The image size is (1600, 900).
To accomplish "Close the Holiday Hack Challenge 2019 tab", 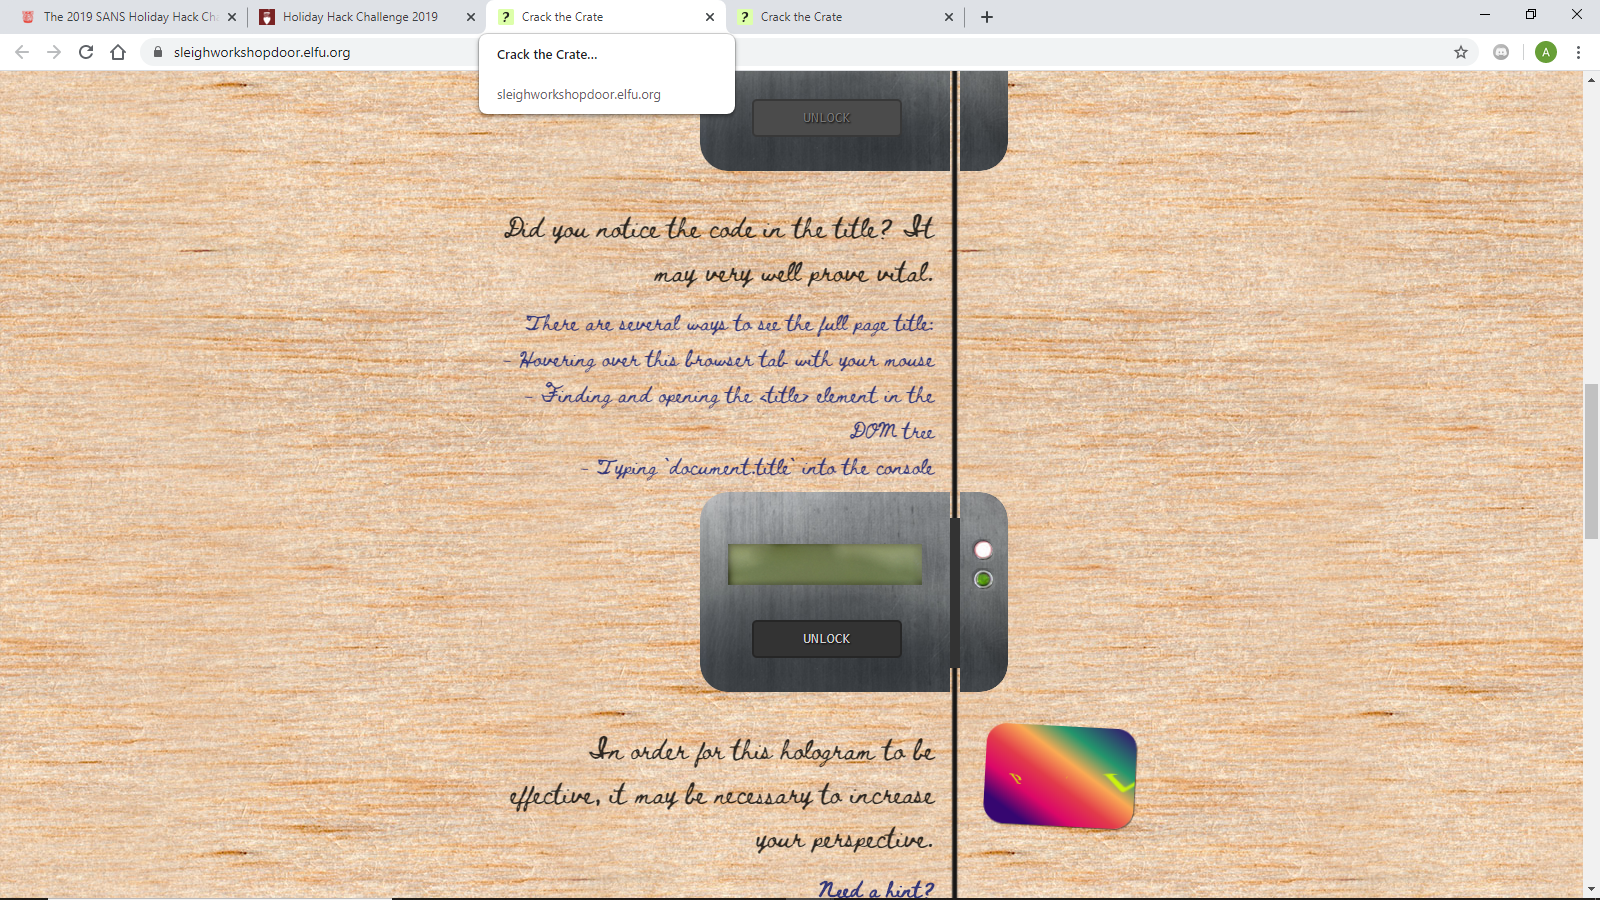I will point(471,17).
